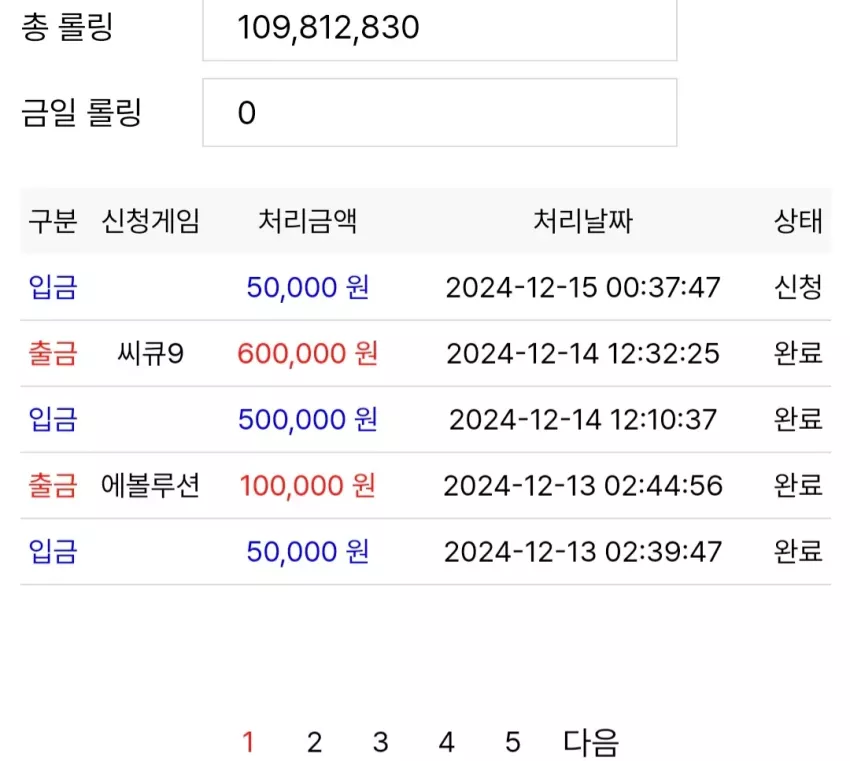
Task: Open the 100,000 원 에볼루션 withdrawal row
Action: tap(426, 486)
